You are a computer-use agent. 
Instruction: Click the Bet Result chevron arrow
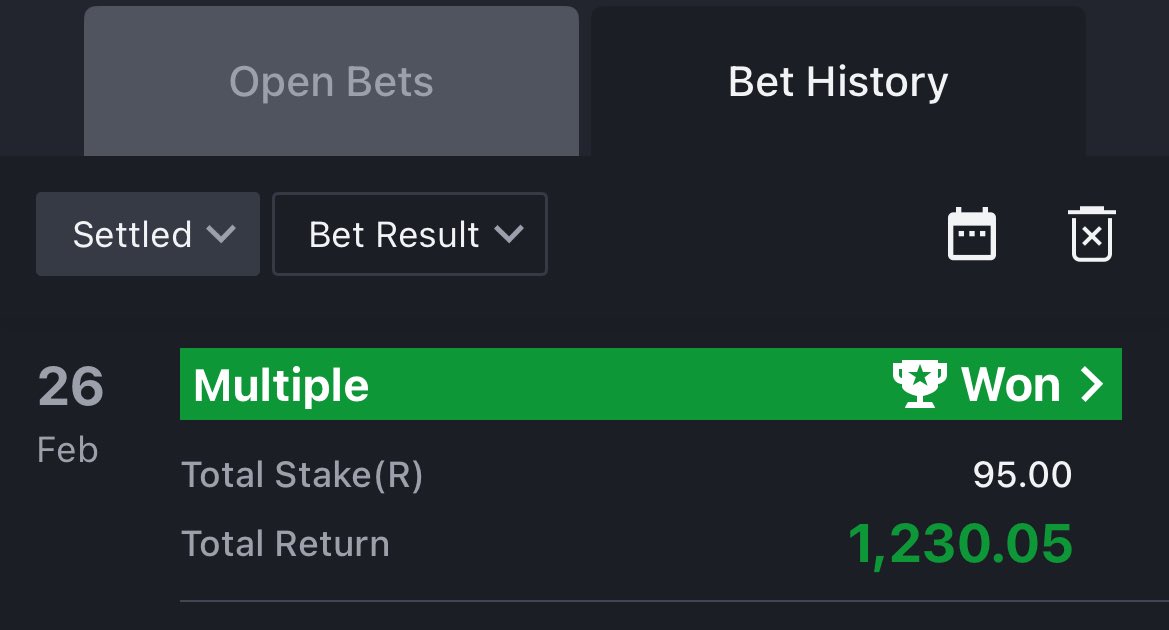coord(509,235)
